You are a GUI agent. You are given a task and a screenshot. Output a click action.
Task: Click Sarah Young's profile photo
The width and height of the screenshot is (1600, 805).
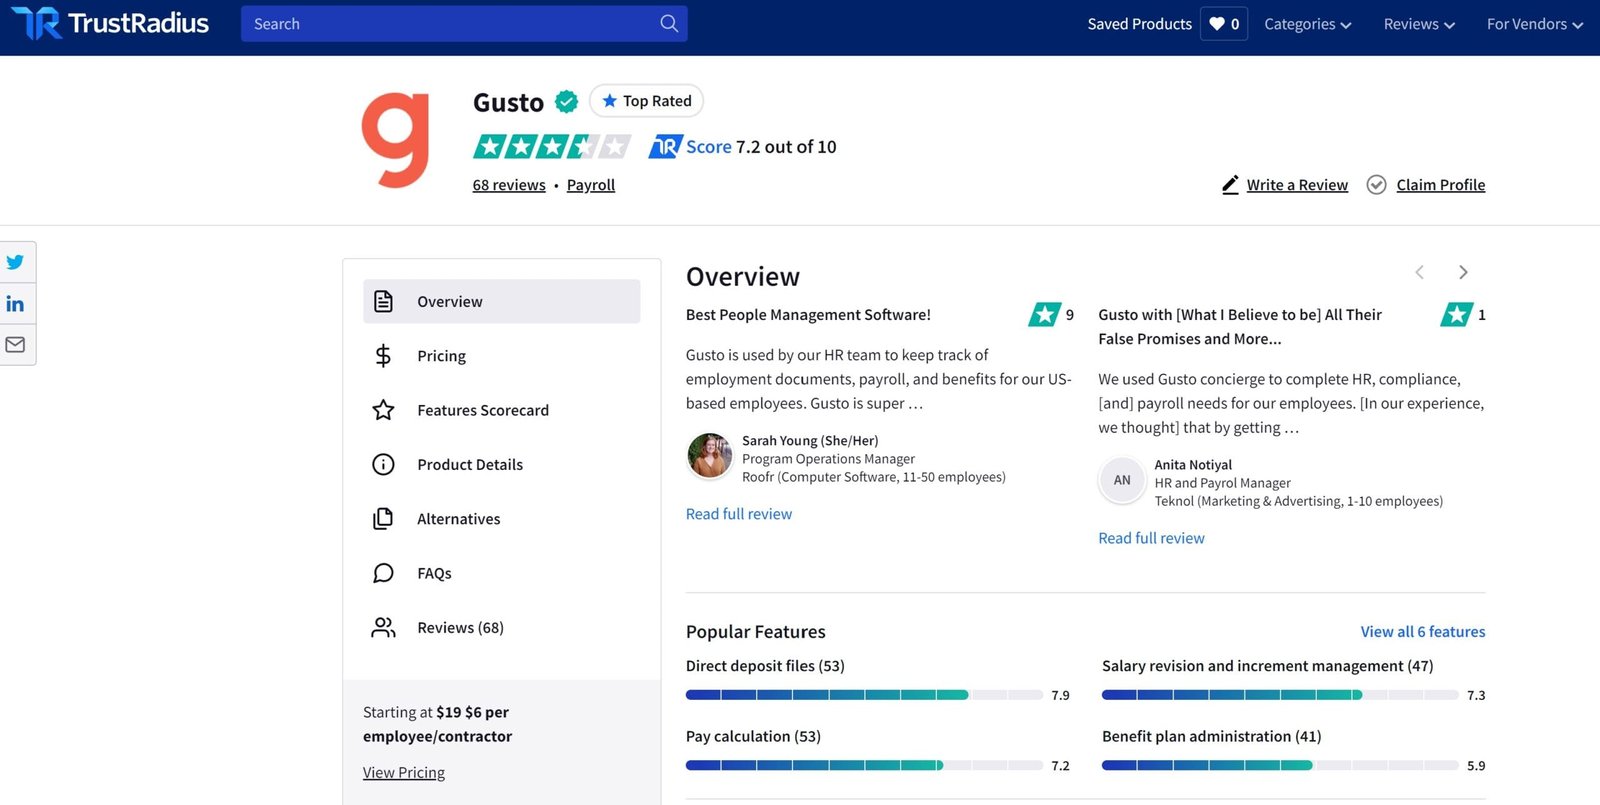(710, 456)
